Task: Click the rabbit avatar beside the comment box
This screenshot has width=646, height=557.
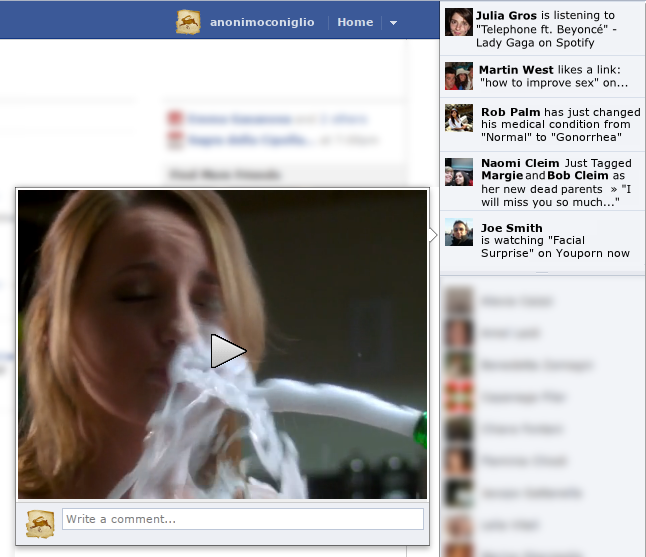Action: [40, 524]
